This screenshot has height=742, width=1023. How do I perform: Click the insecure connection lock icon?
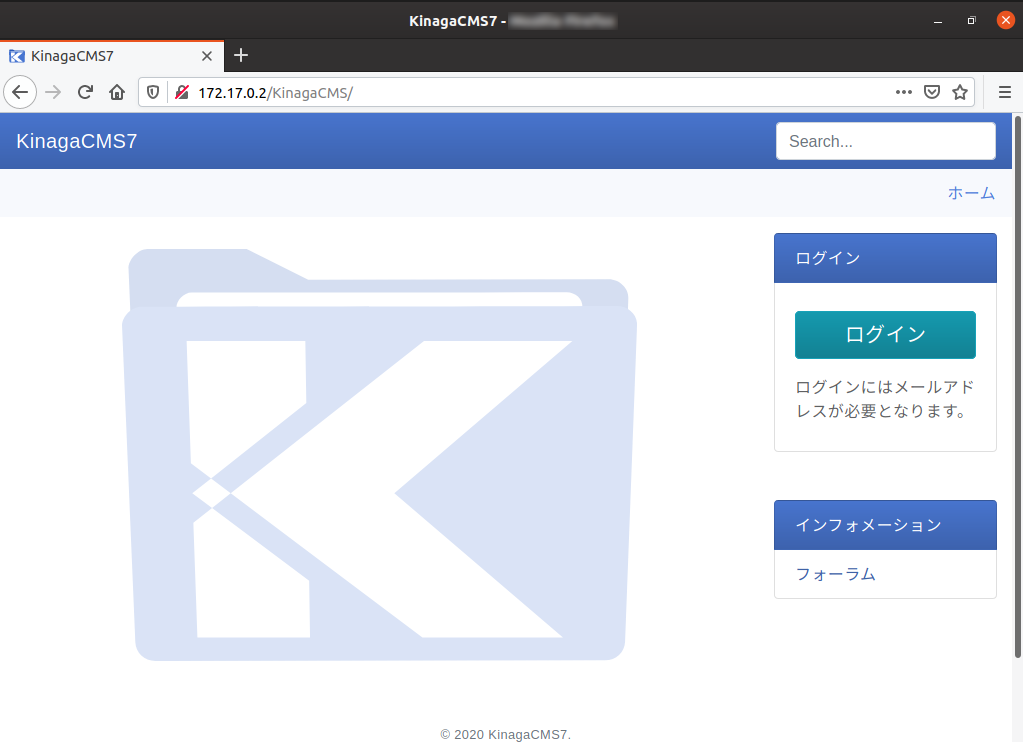point(181,92)
